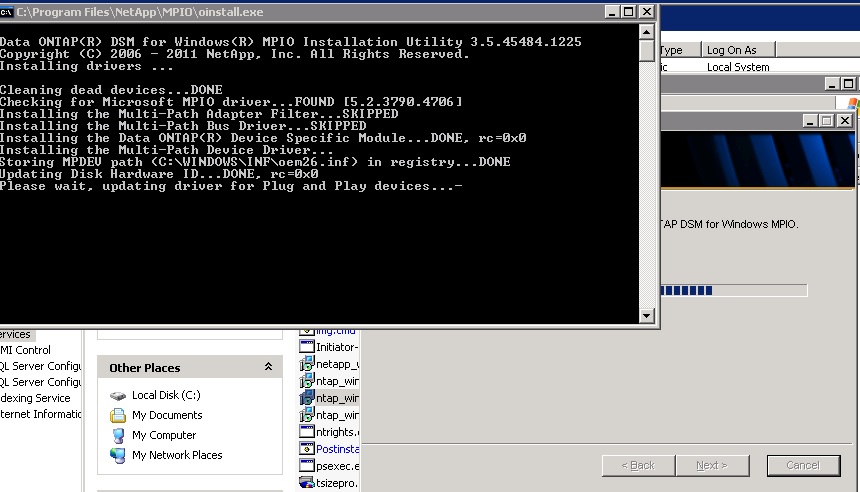This screenshot has height=492, width=860.
Task: Select the psexec file
Action: click(x=337, y=466)
